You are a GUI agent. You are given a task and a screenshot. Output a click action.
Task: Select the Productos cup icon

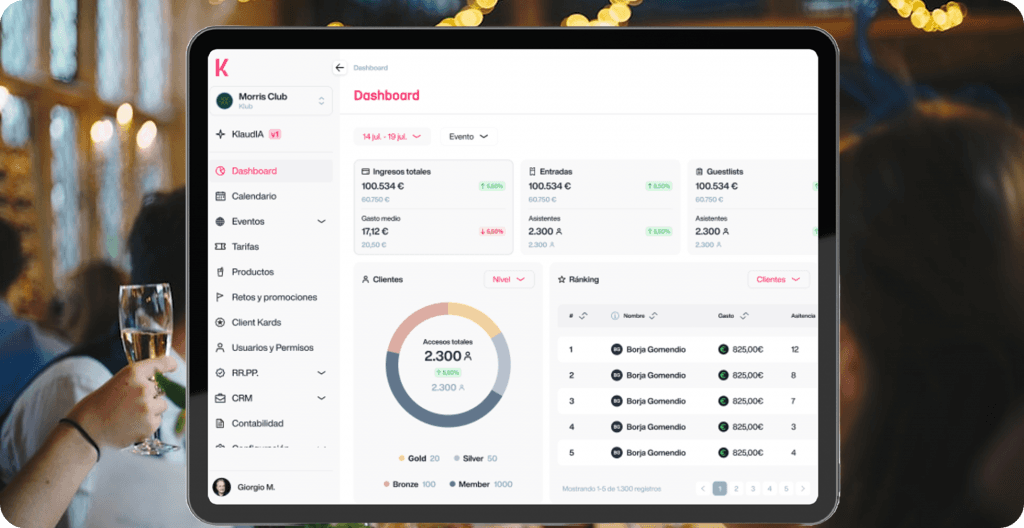click(220, 272)
